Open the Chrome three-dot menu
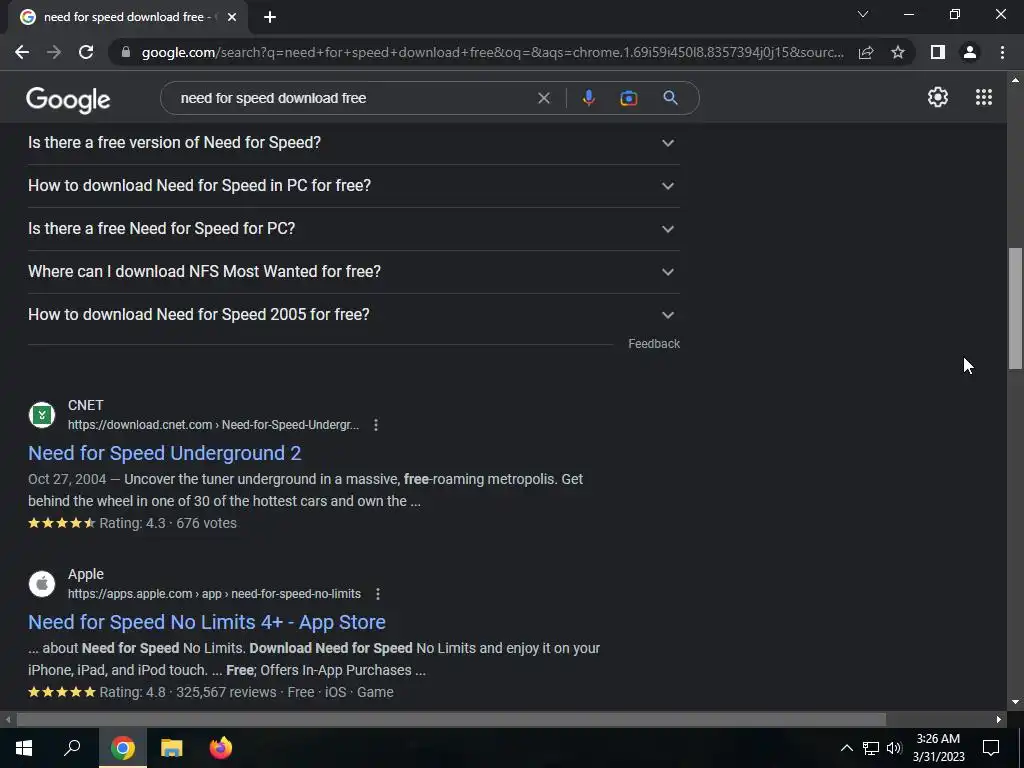This screenshot has height=768, width=1024. click(1002, 52)
